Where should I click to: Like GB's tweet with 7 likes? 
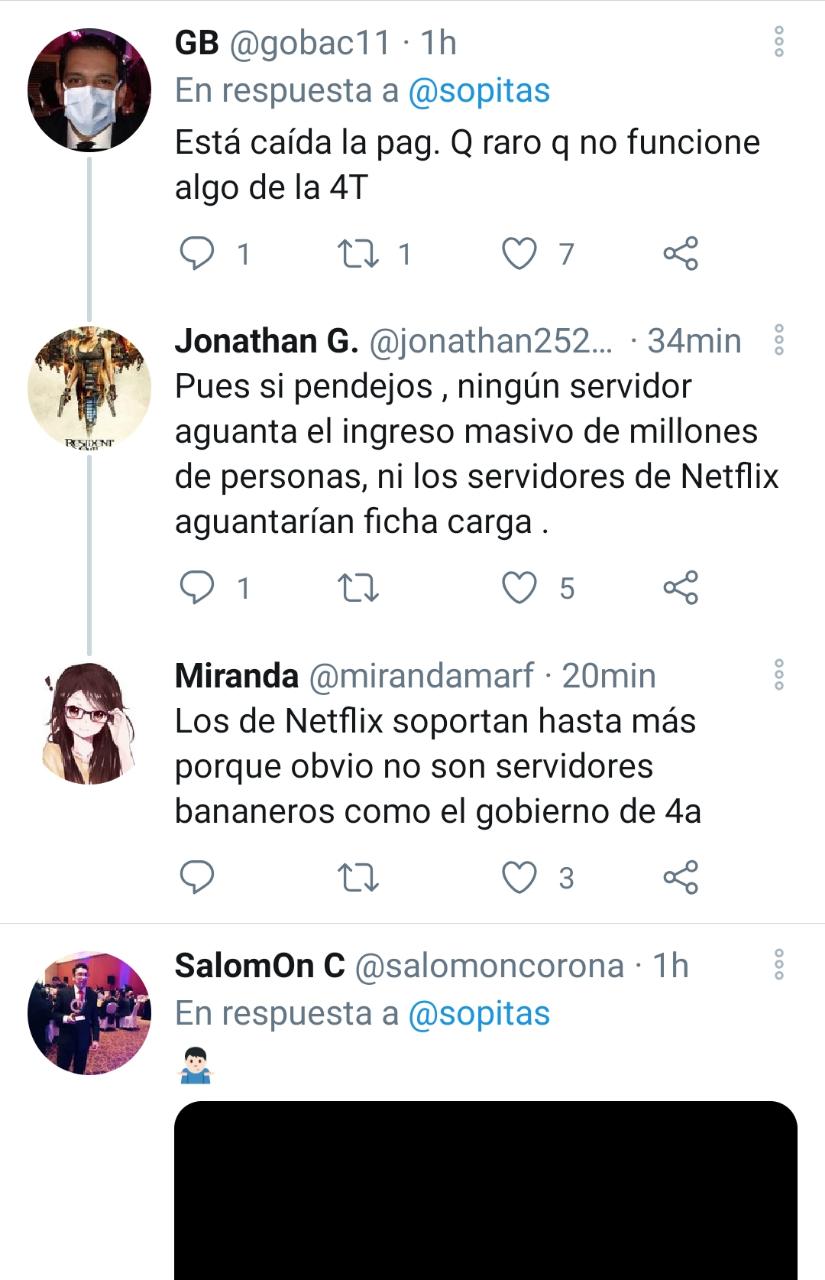tap(519, 255)
